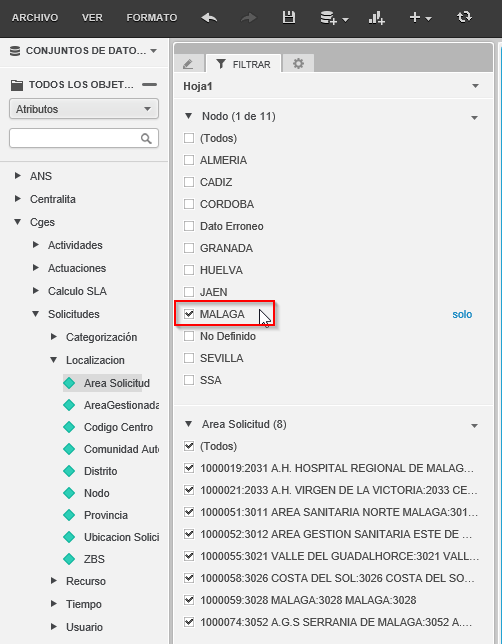Open the add dataset icon menu
The height and width of the screenshot is (644, 502).
[x=334, y=18]
